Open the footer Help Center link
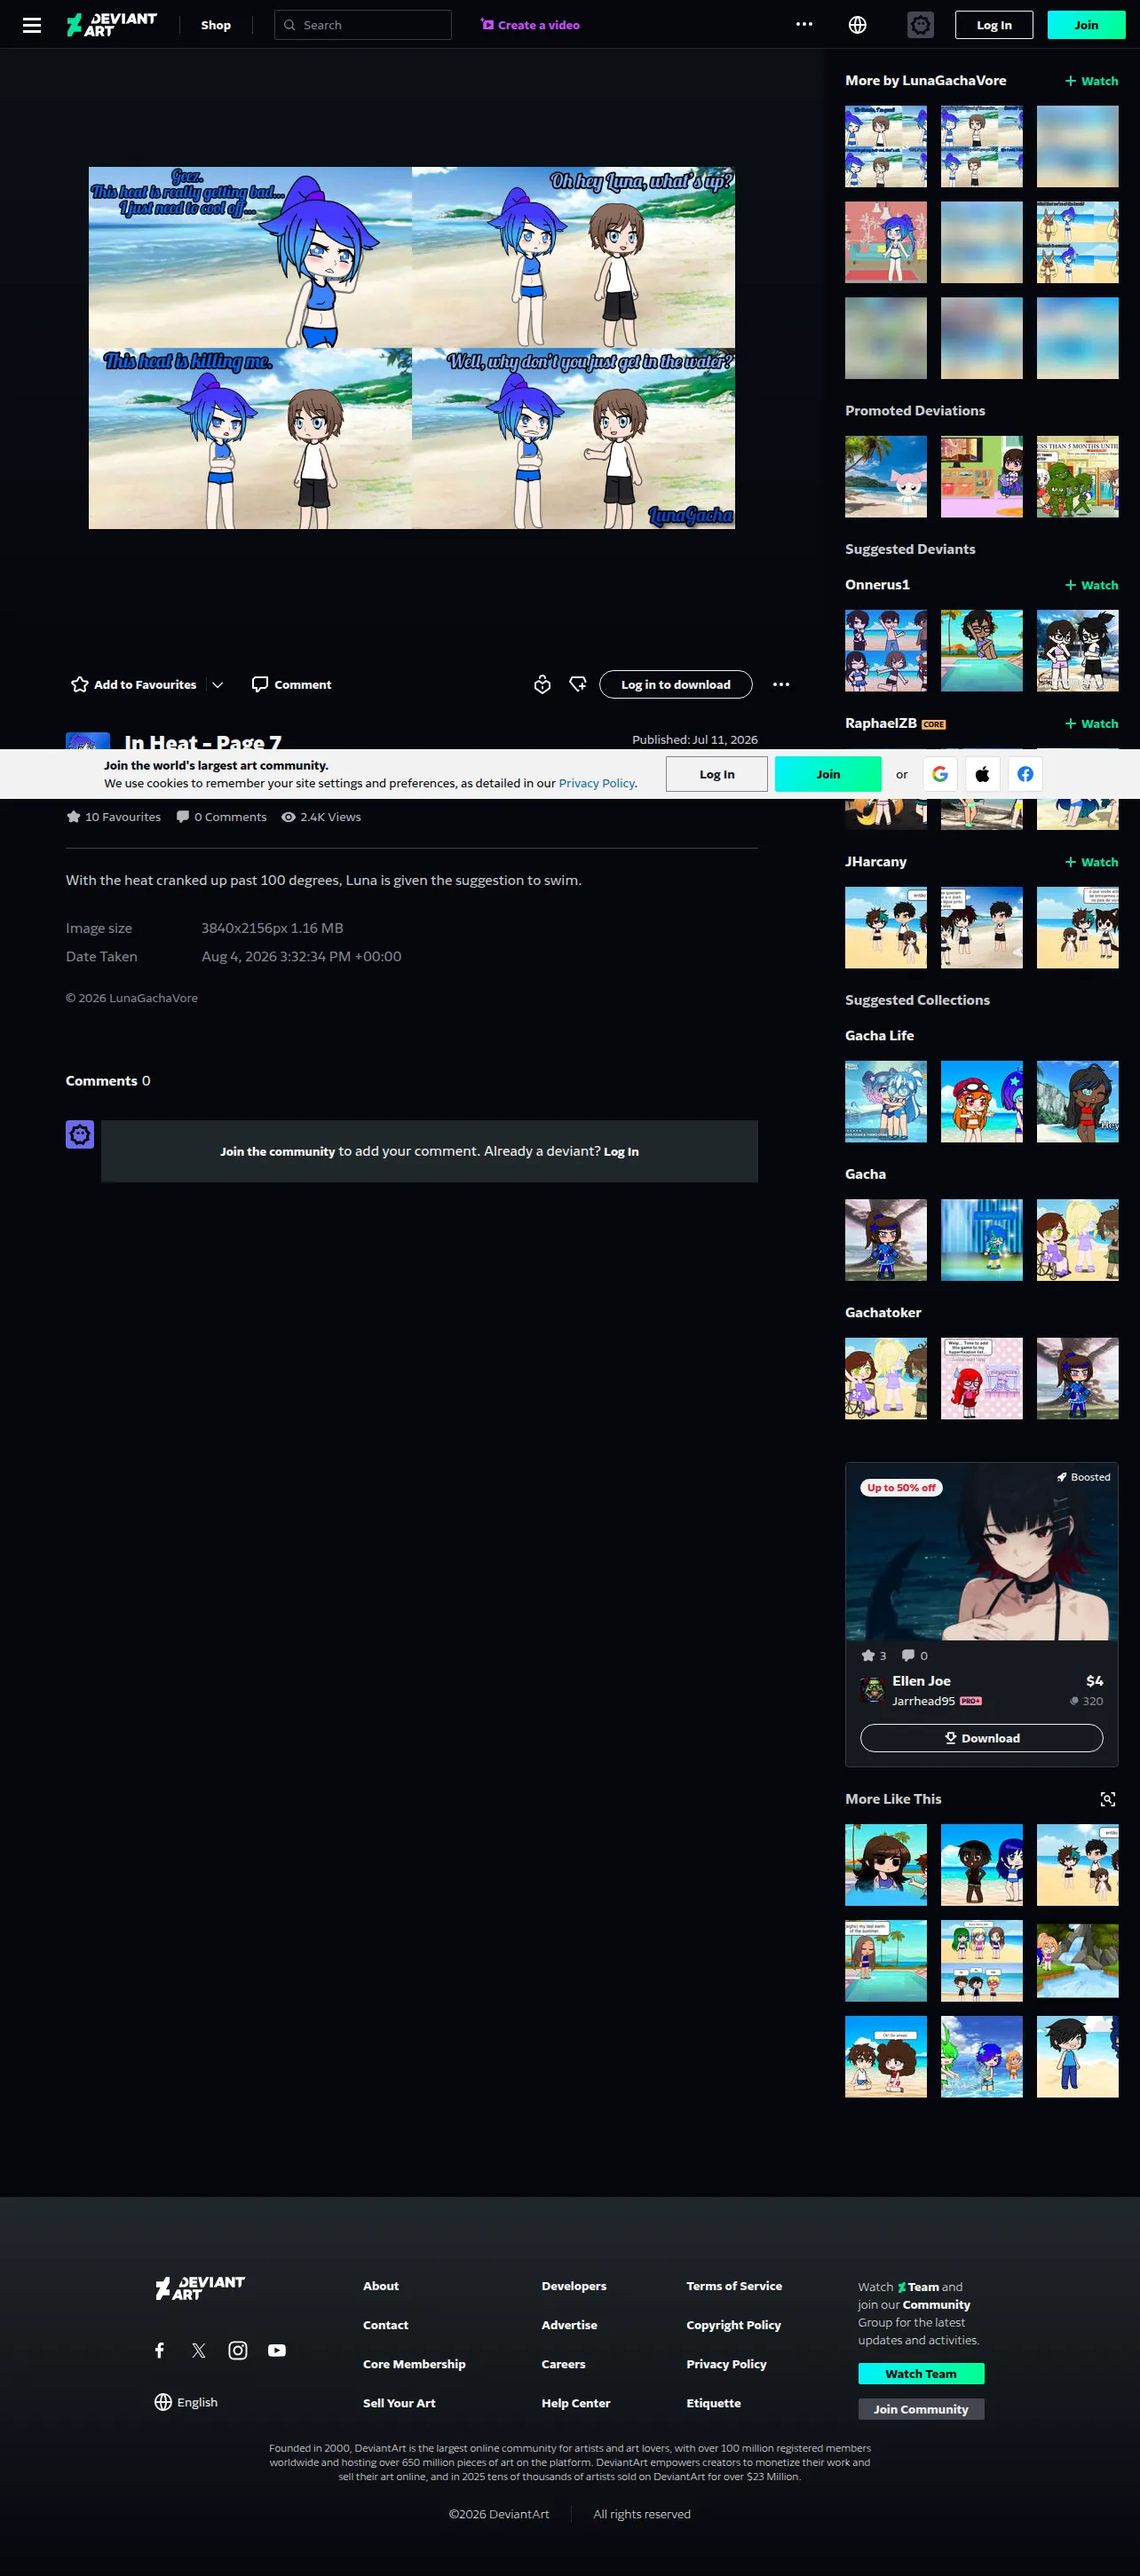 pyautogui.click(x=576, y=2403)
